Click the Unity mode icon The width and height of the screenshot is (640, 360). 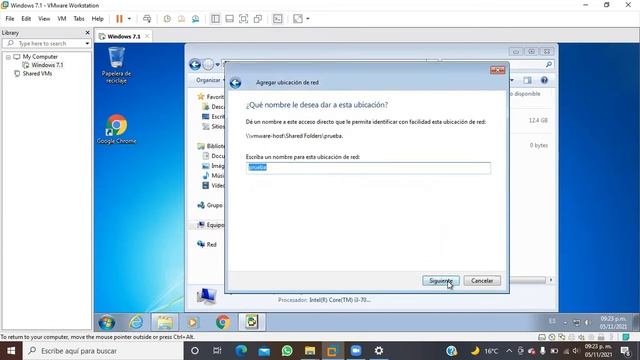coord(258,19)
